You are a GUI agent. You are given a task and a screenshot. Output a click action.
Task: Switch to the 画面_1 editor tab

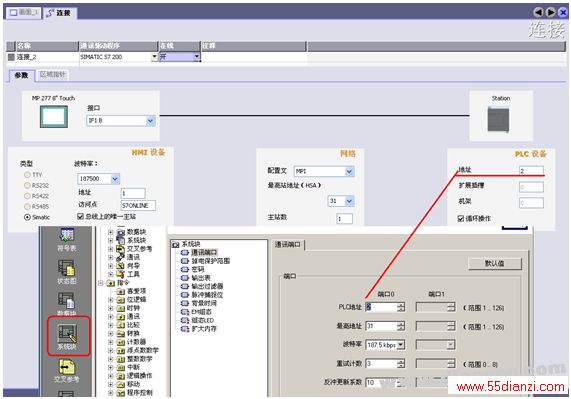pyautogui.click(x=24, y=12)
